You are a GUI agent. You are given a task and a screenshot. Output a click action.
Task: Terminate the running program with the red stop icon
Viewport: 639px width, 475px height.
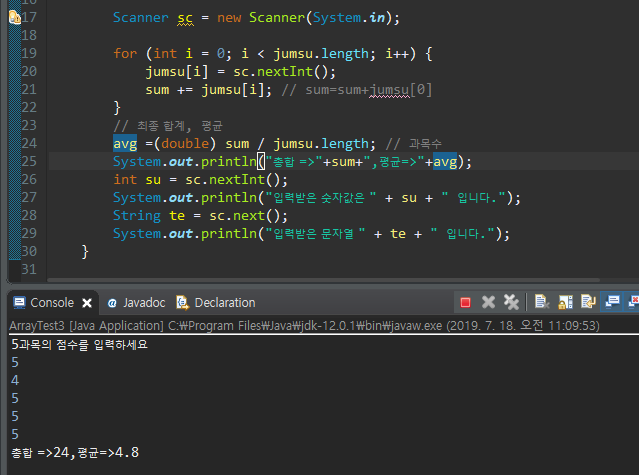465,302
